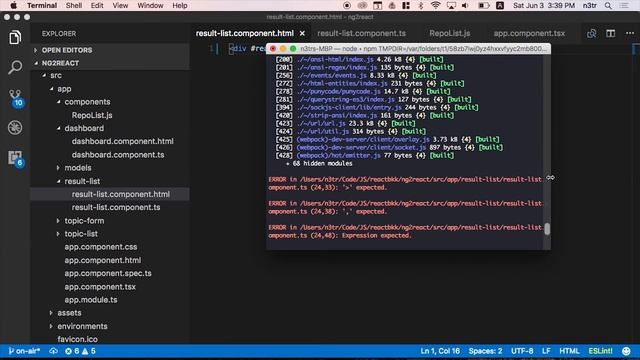Open Spotlight search in menu bar
The width and height of the screenshot is (640, 360).
(608, 5)
